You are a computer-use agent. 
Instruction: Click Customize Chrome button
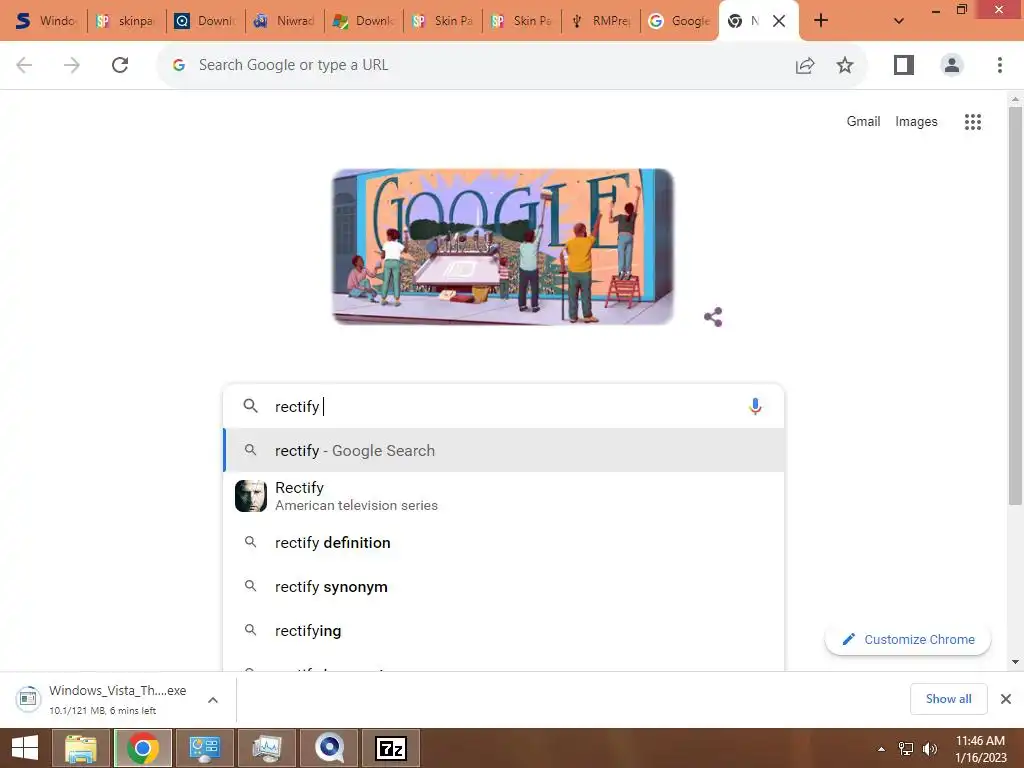[908, 639]
